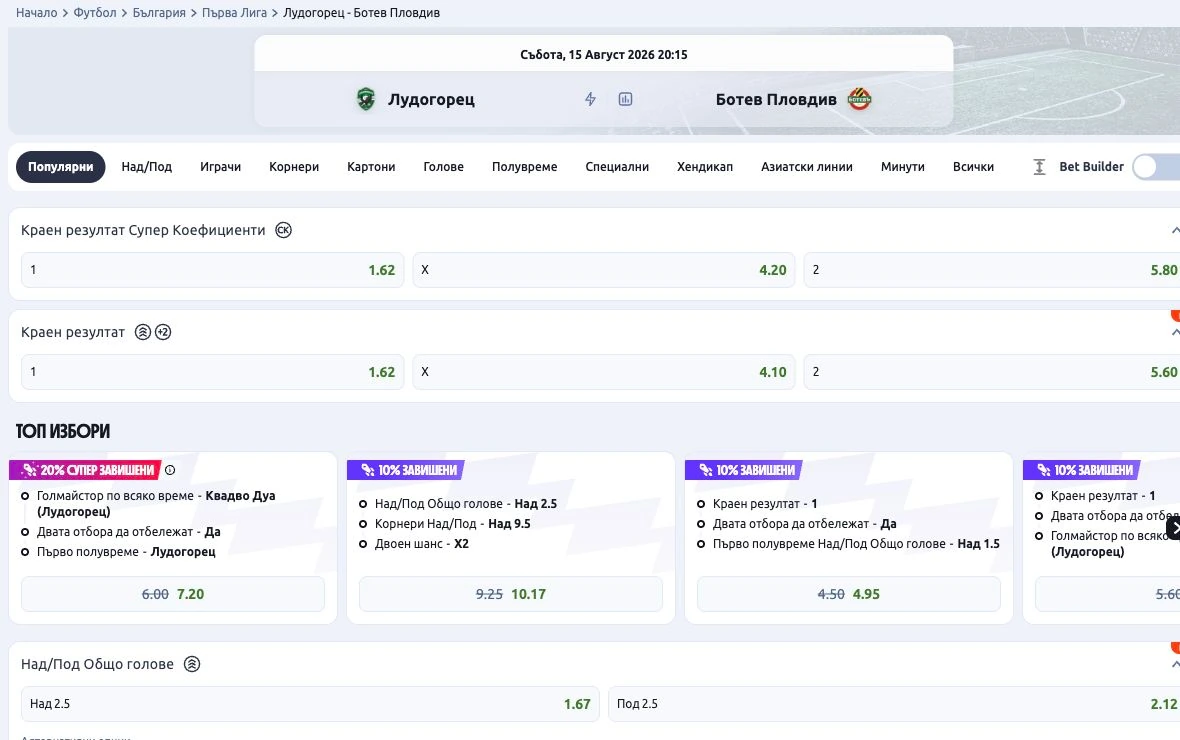Show the Всички markets tab
The image size is (1180, 740).
click(x=973, y=167)
